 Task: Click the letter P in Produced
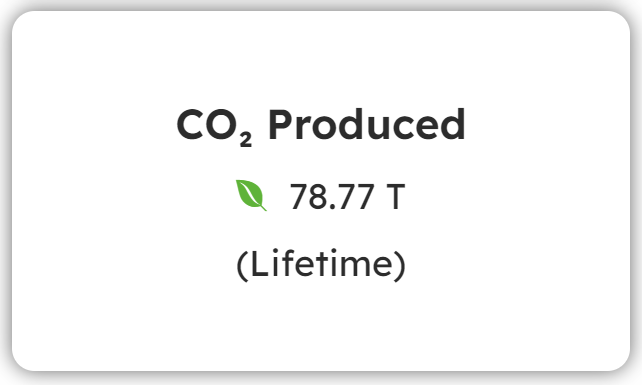(x=282, y=125)
